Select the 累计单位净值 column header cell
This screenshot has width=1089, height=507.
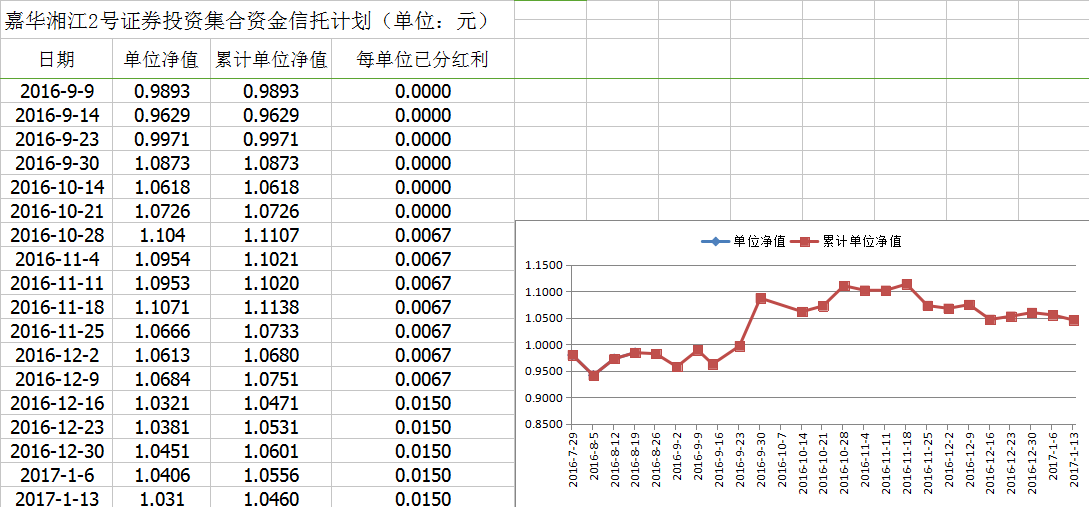271,60
